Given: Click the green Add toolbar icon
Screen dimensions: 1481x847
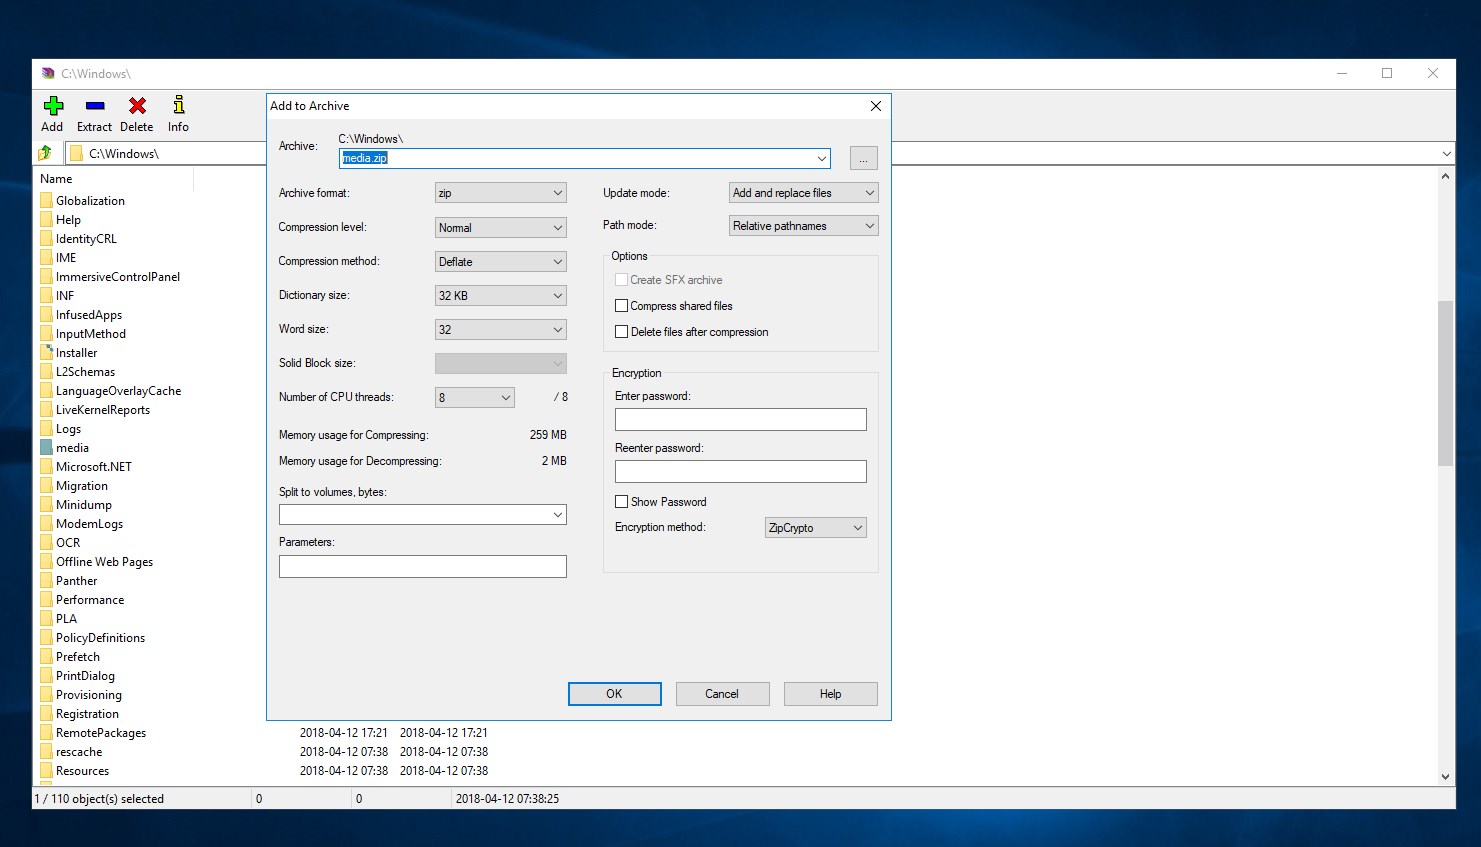Looking at the screenshot, I should [53, 106].
